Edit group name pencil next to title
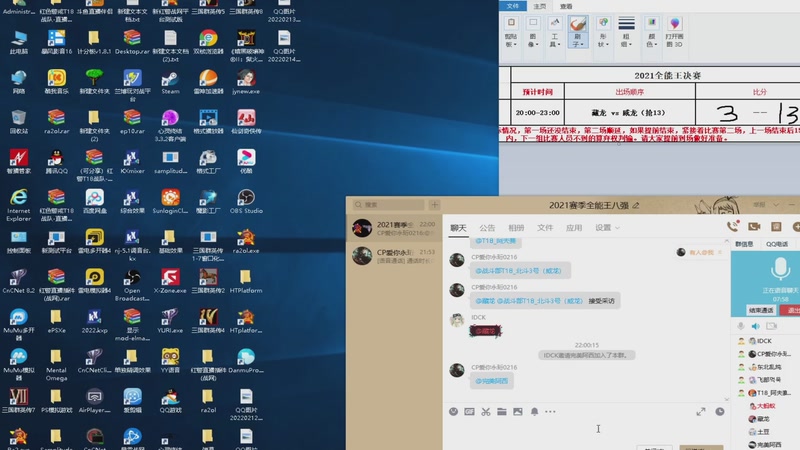 (x=636, y=205)
